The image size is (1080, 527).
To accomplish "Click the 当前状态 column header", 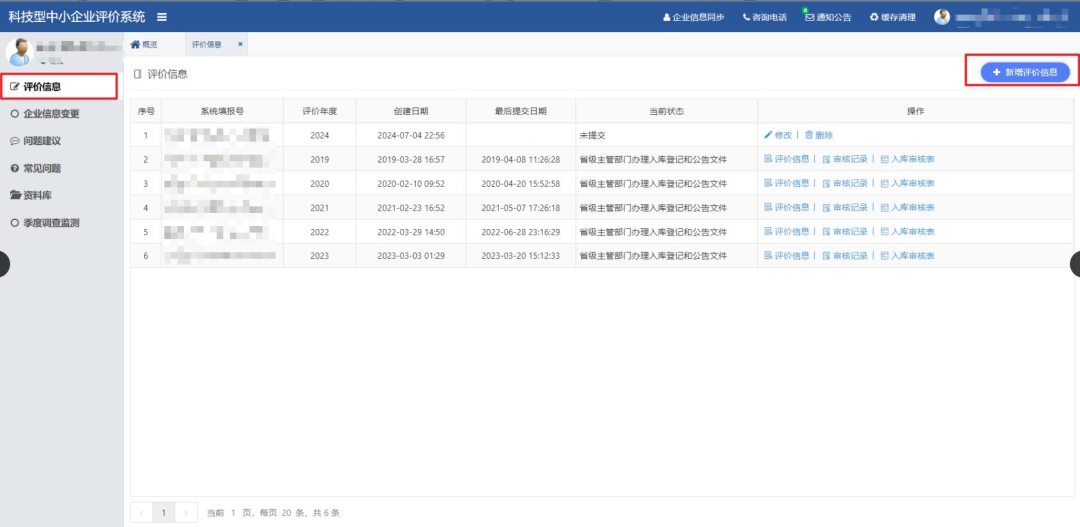I will point(666,111).
